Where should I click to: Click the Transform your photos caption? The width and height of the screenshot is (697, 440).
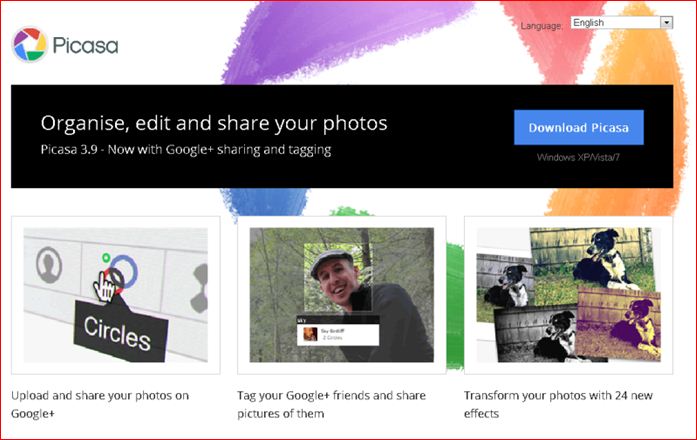point(558,404)
